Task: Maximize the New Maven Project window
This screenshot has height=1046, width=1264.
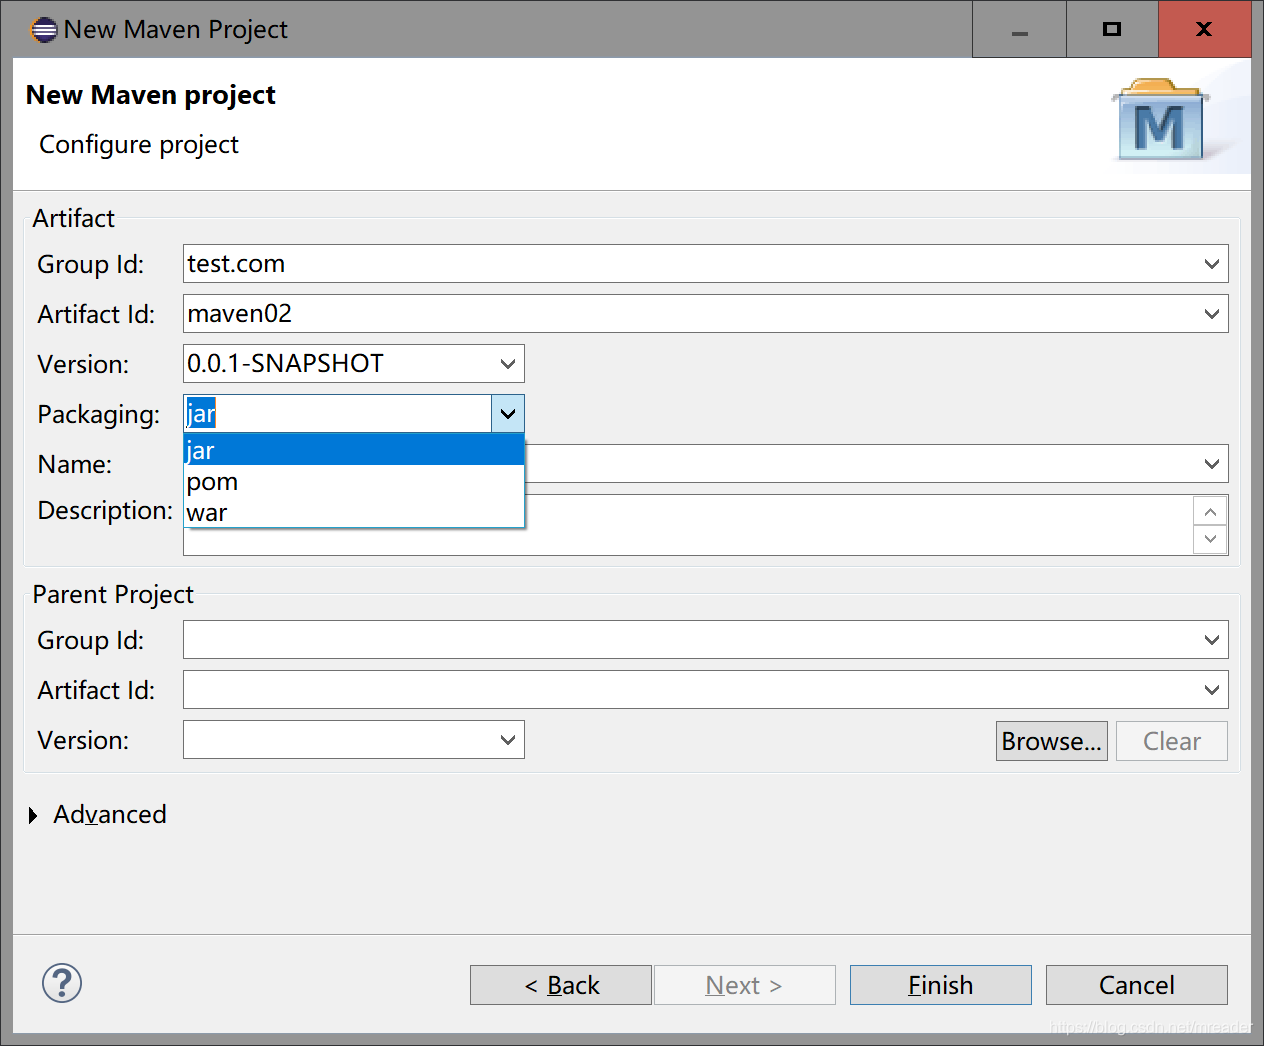Action: 1112,30
